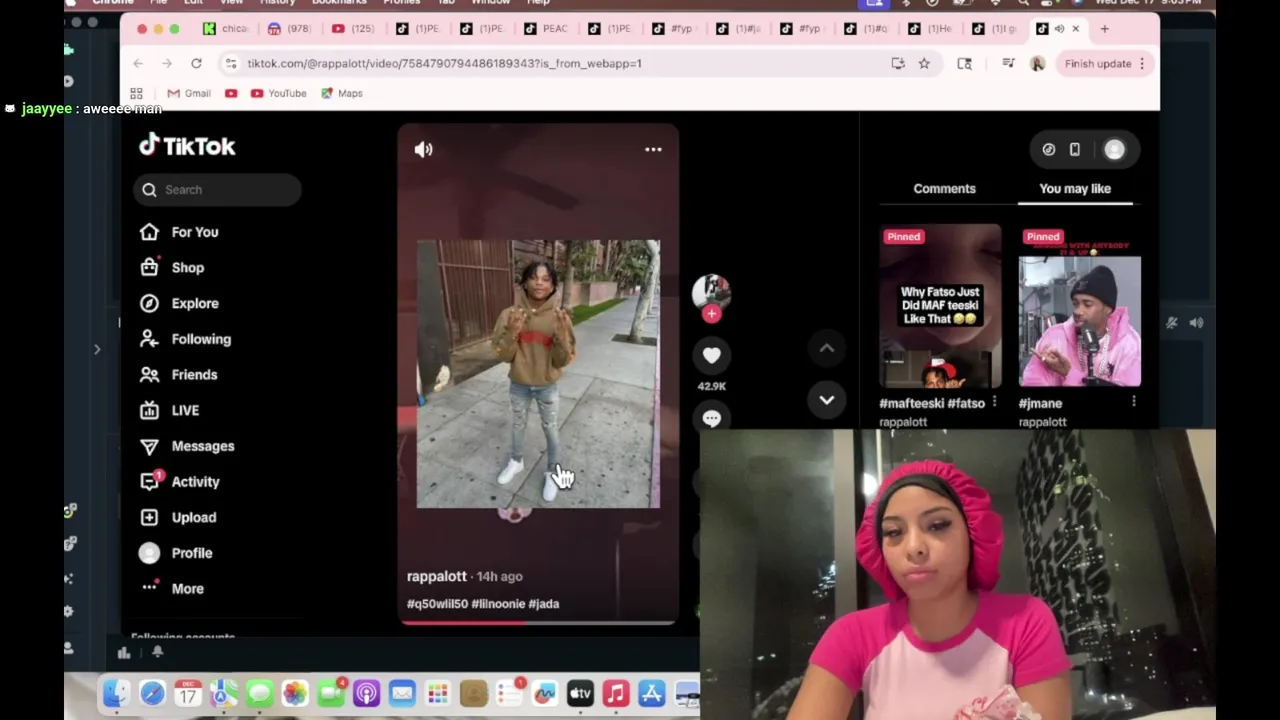Open video comments via speech bubble icon
The image size is (1280, 720).
click(711, 418)
